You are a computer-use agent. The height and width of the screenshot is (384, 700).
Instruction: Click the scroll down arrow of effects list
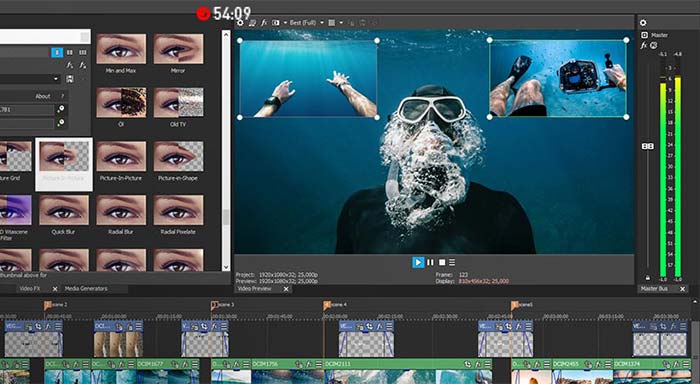coord(226,267)
